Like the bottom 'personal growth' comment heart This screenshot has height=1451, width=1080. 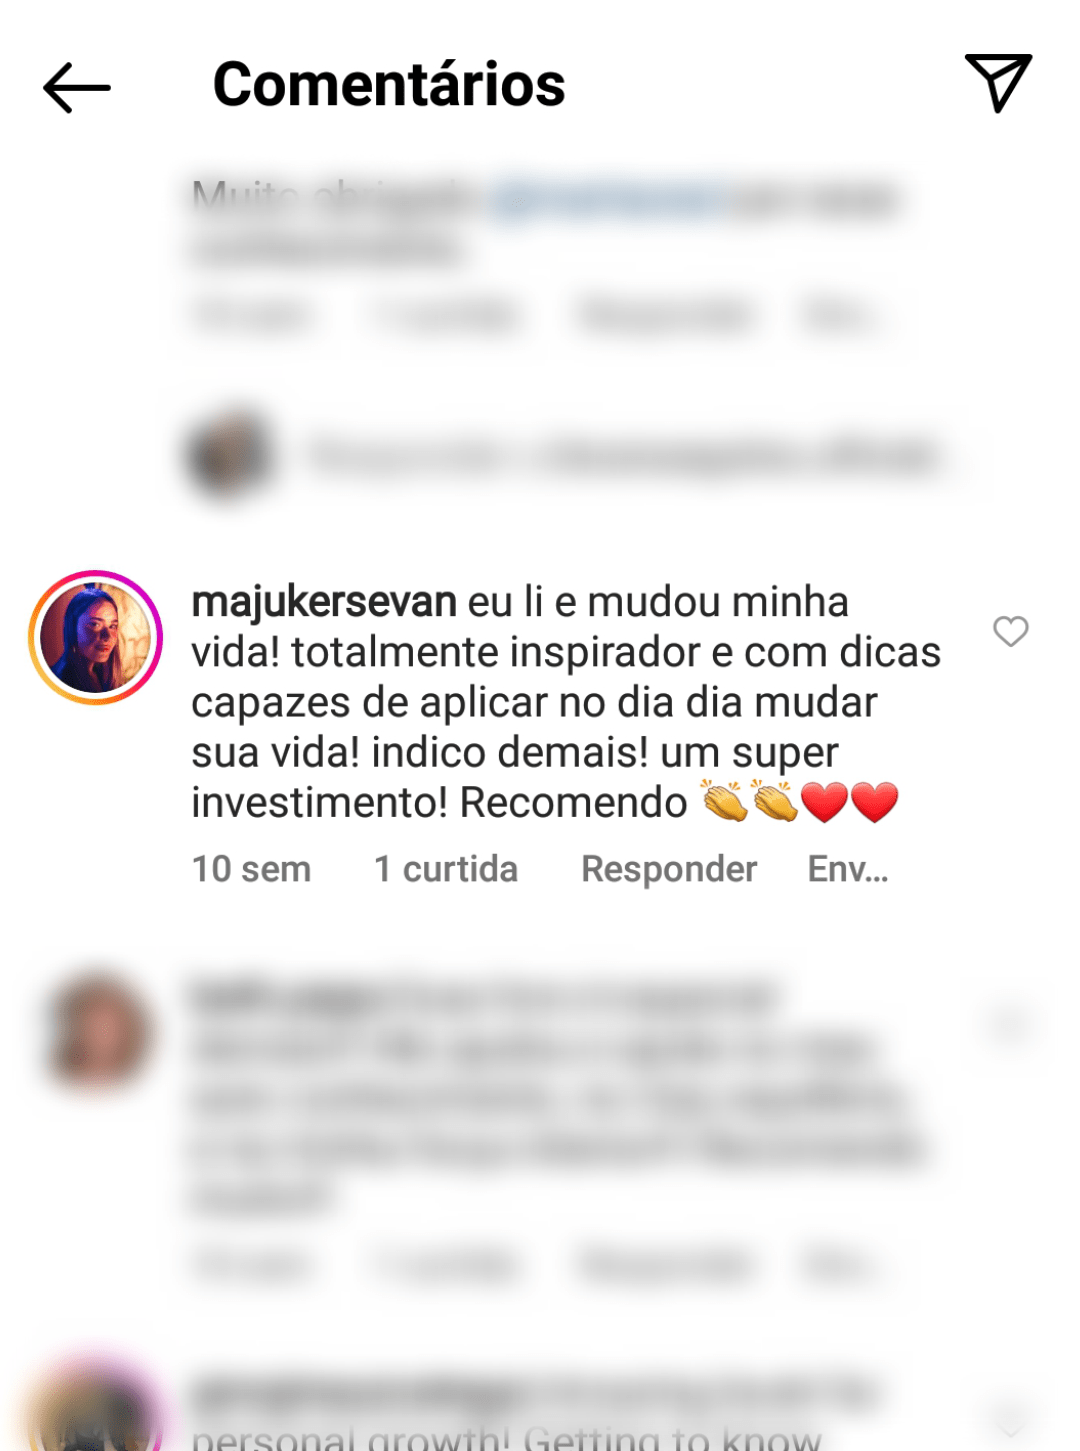[1010, 1420]
